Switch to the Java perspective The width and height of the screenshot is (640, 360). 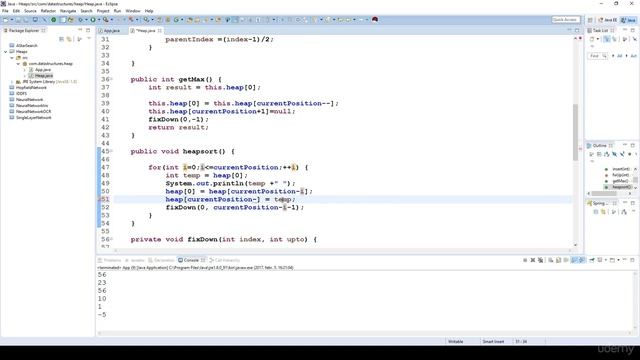(629, 20)
